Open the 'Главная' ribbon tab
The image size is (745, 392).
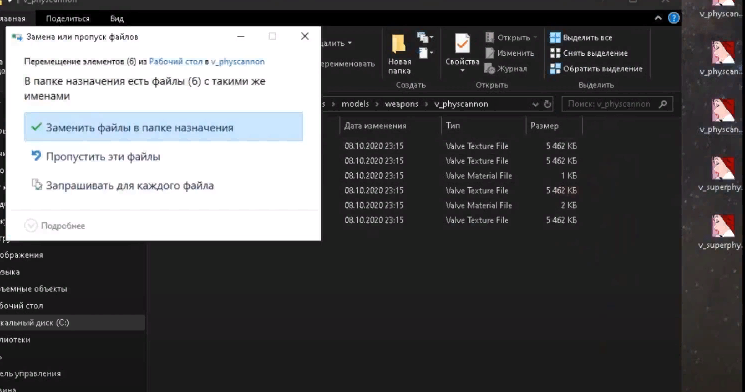tap(12, 19)
